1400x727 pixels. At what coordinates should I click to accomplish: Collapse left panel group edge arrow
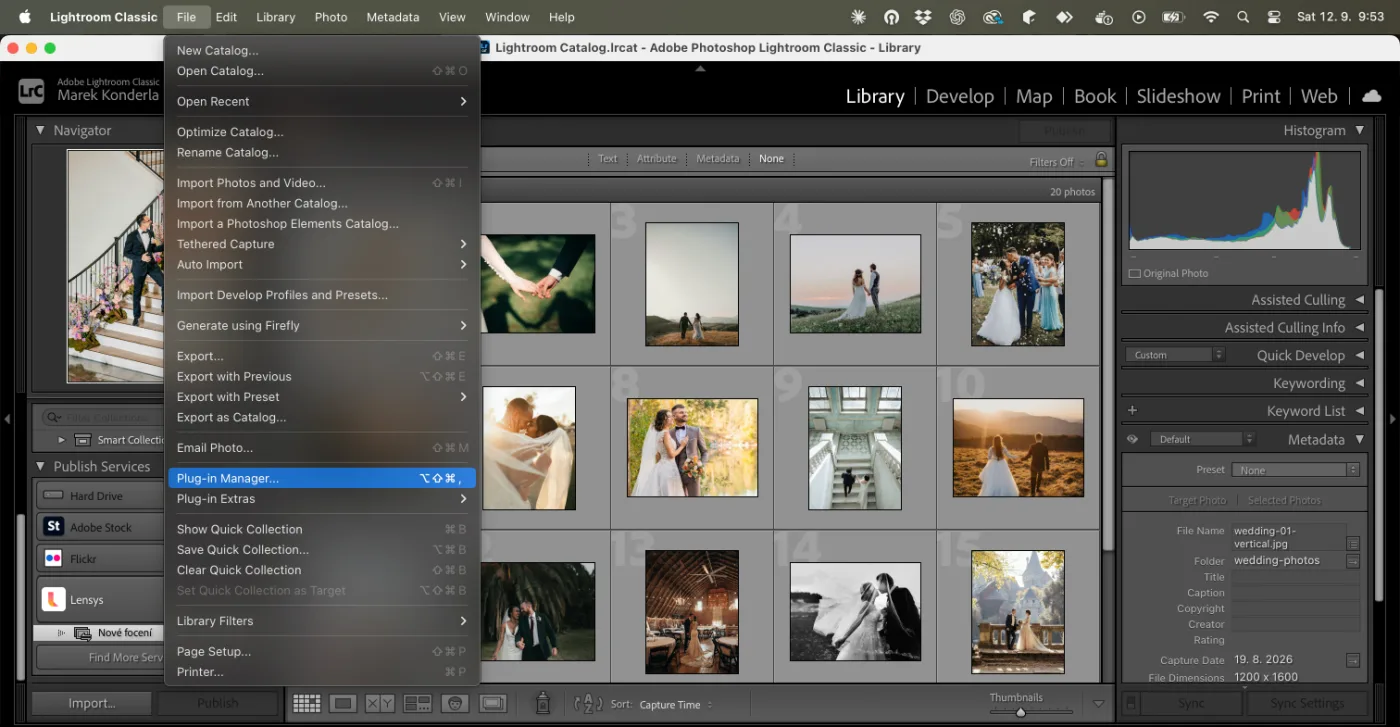(7, 419)
